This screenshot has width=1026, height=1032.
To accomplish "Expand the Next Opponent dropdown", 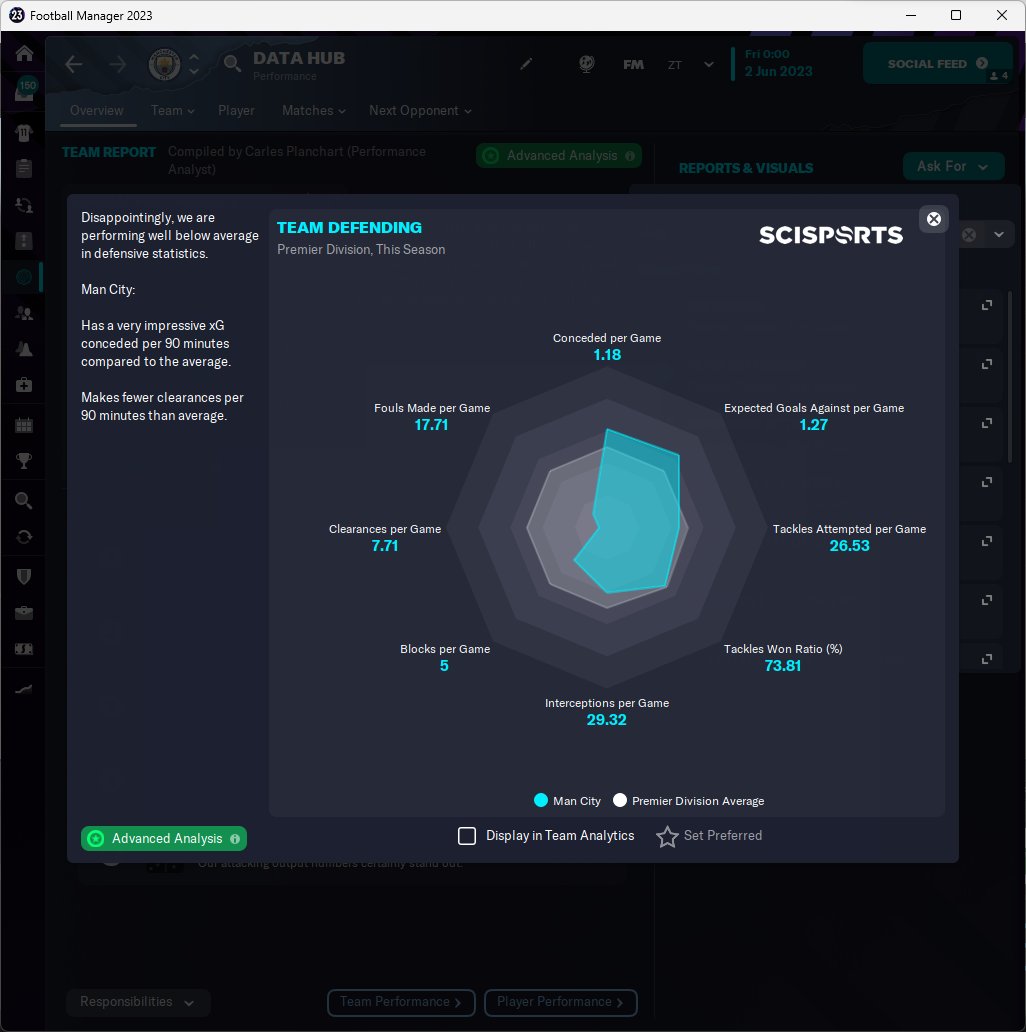I will pos(420,111).
